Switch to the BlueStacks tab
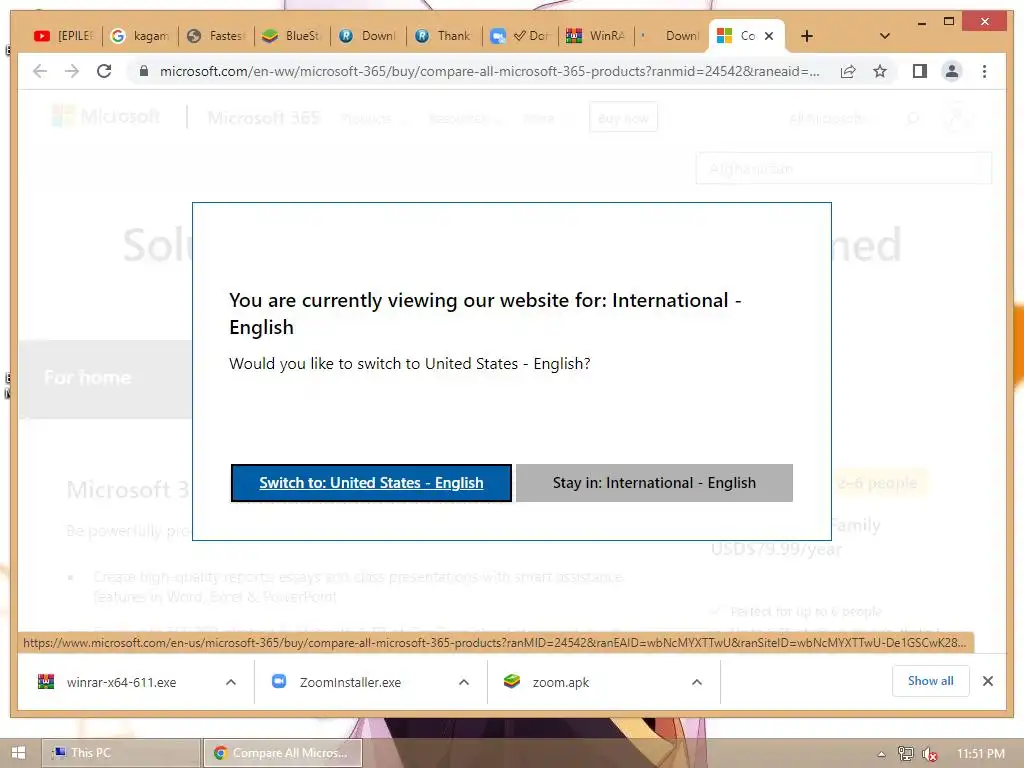The image size is (1024, 768). 291,36
